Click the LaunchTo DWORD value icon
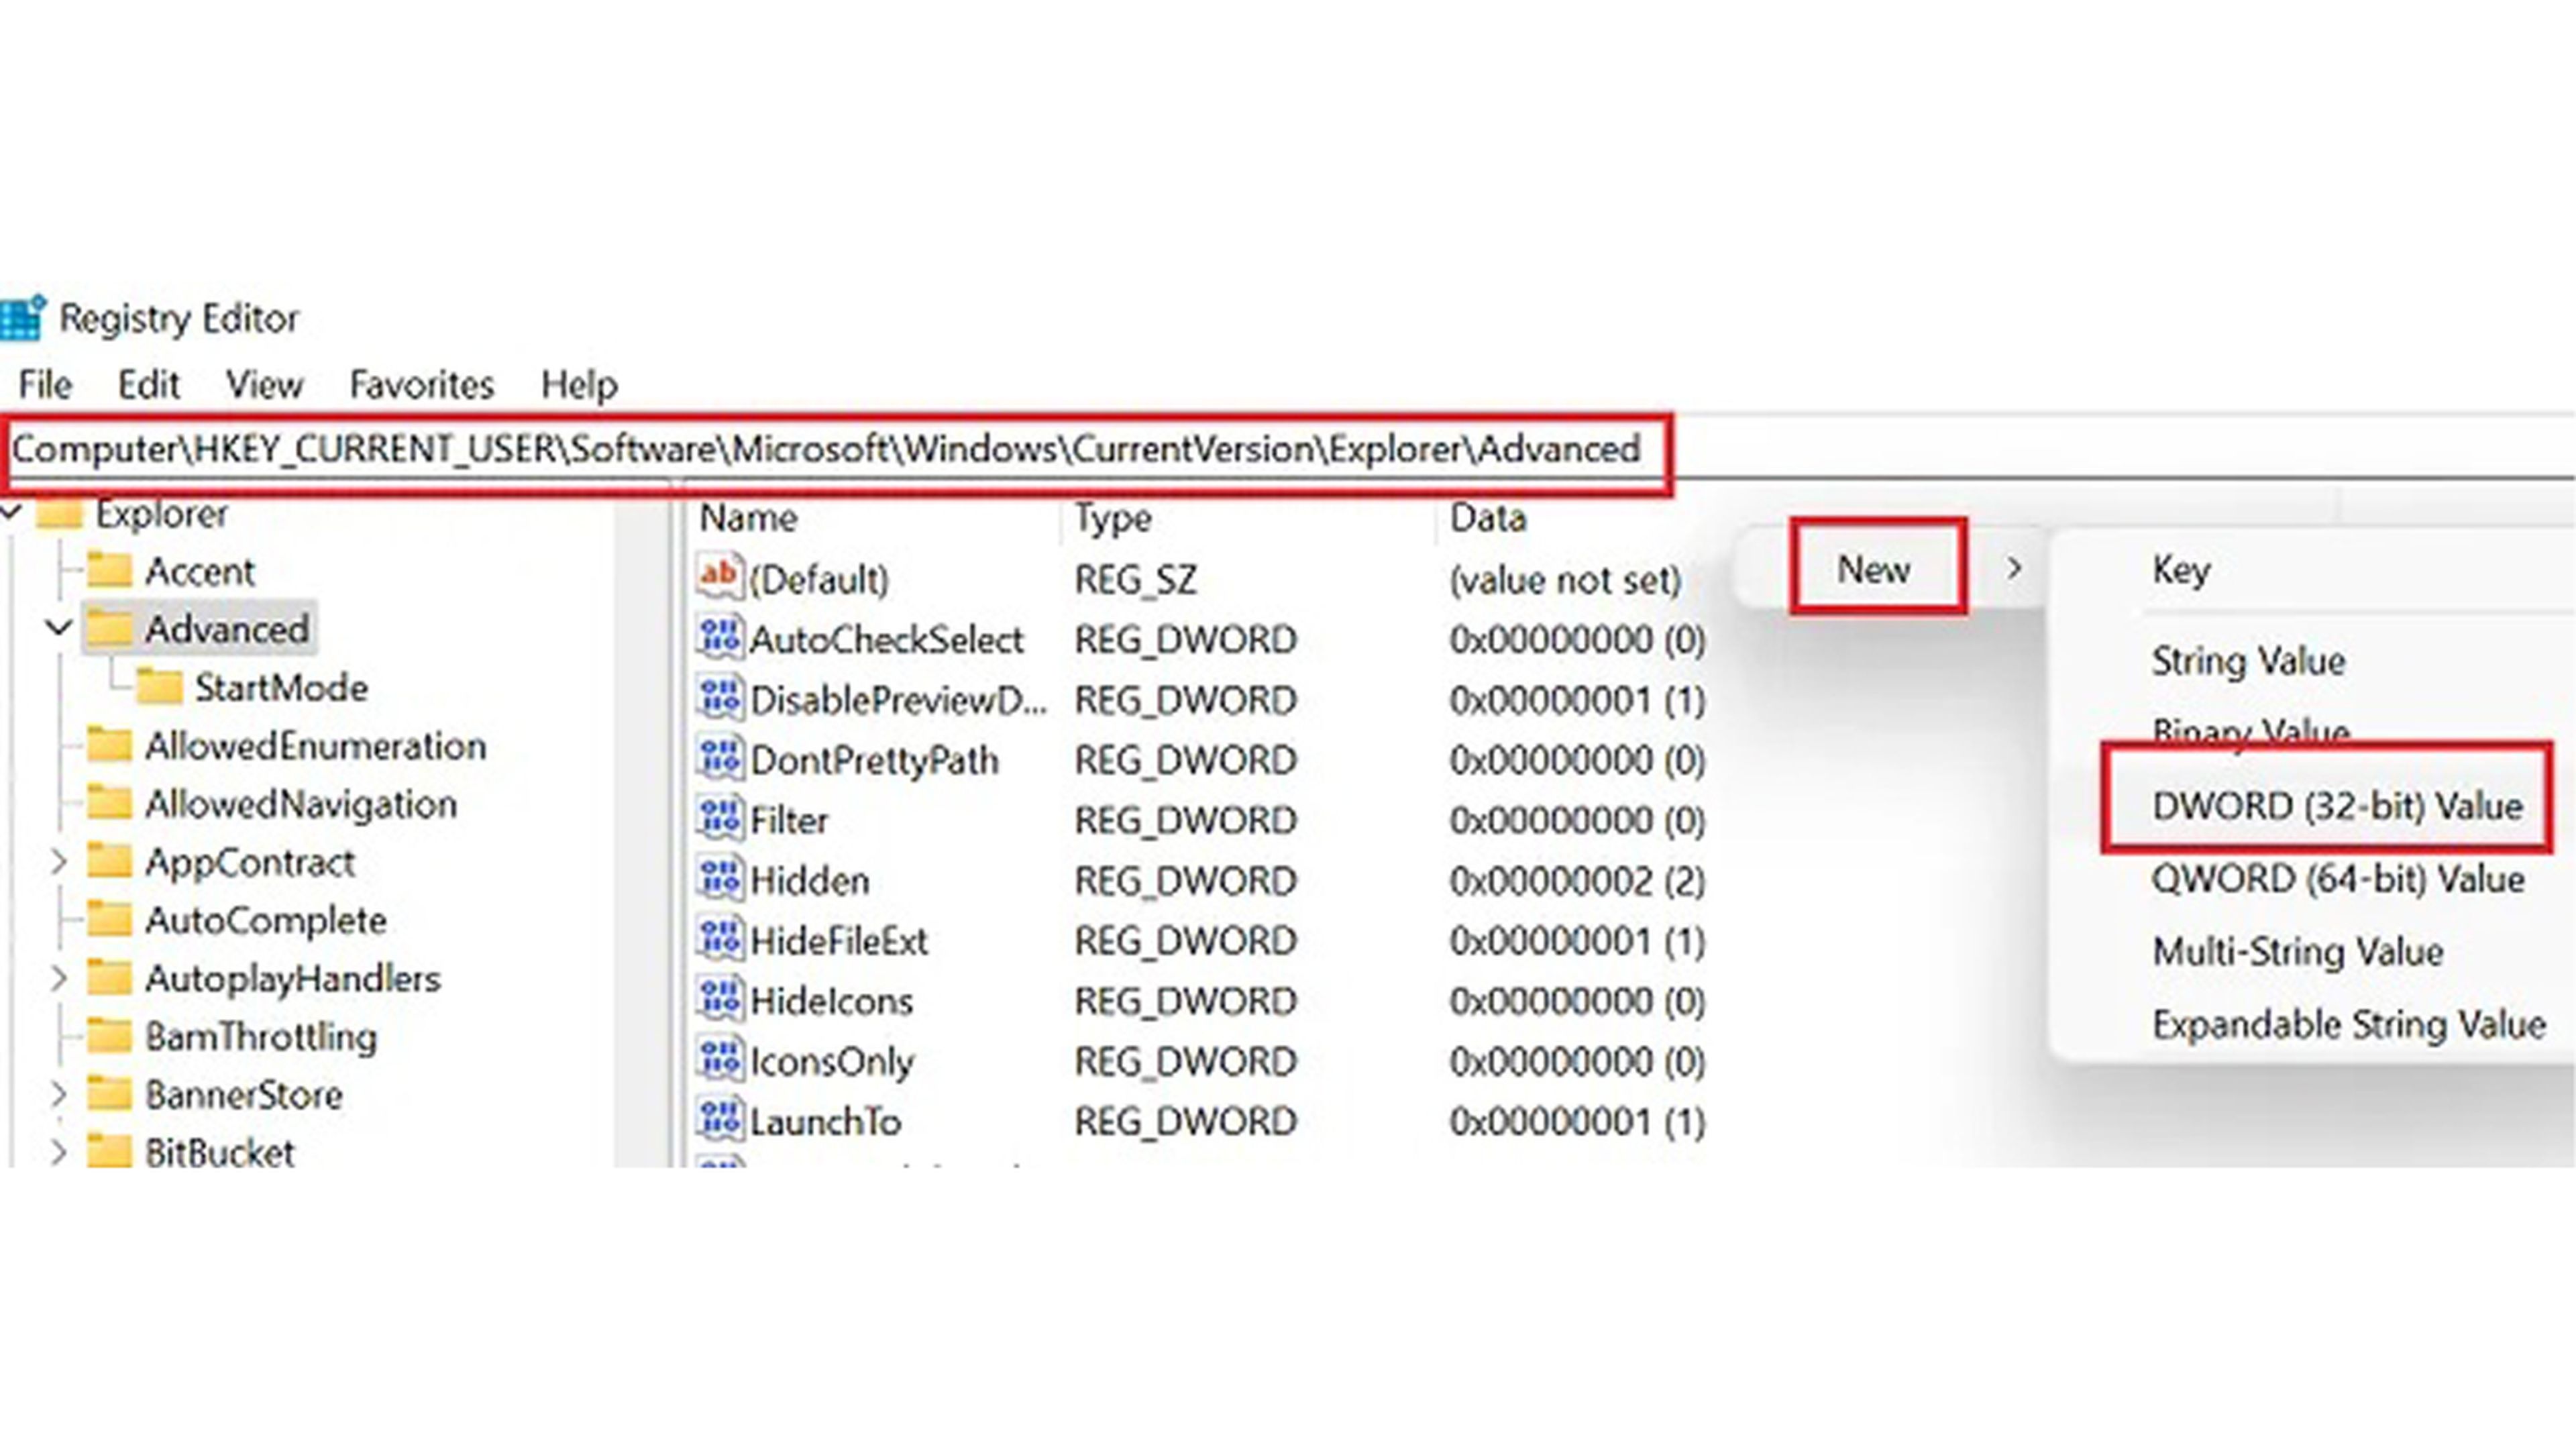 pyautogui.click(x=719, y=1121)
